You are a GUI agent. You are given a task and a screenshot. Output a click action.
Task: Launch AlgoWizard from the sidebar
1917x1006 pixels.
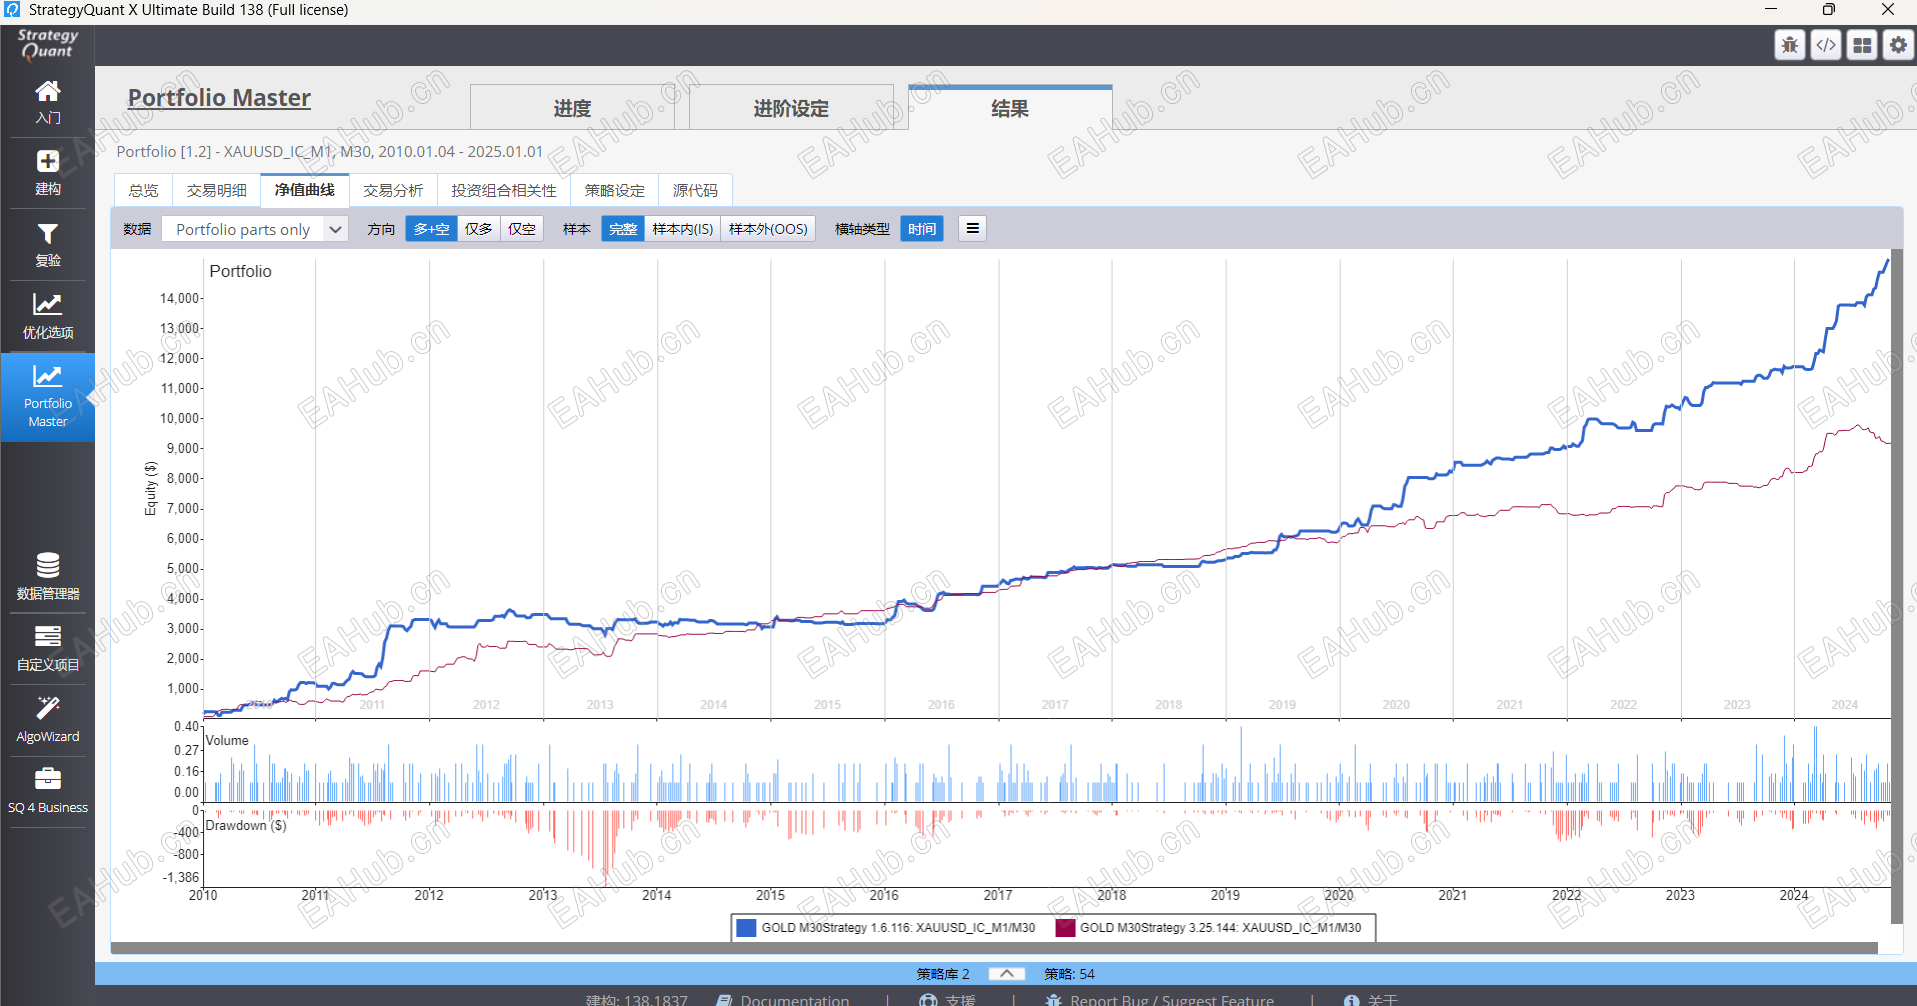(47, 720)
